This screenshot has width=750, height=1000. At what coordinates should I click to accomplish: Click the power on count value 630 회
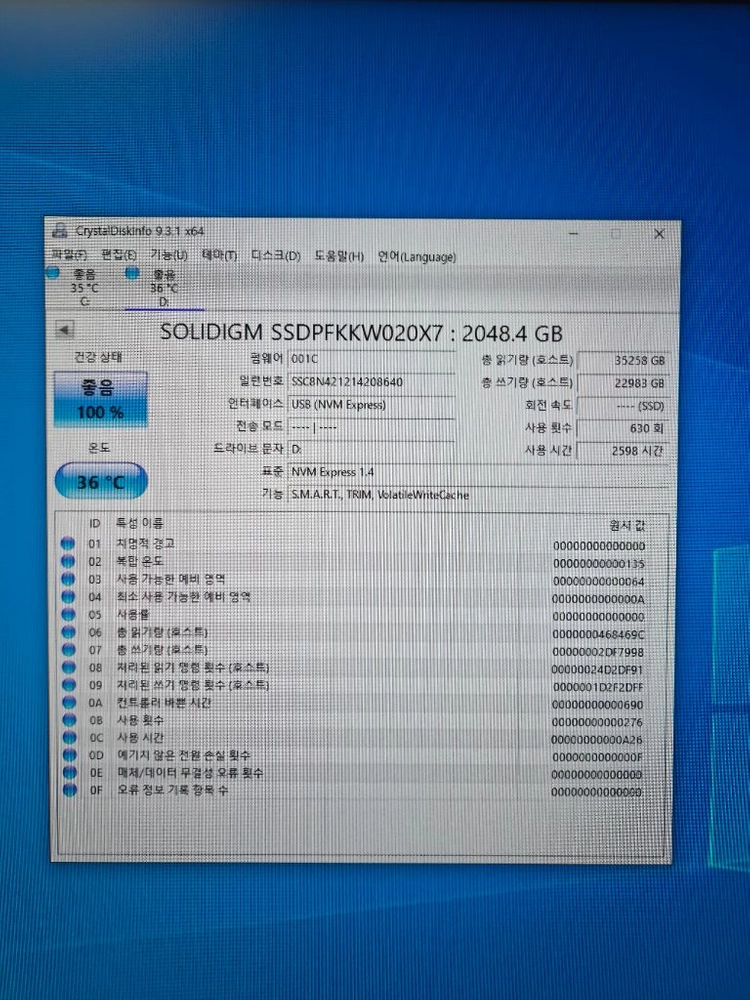point(622,428)
